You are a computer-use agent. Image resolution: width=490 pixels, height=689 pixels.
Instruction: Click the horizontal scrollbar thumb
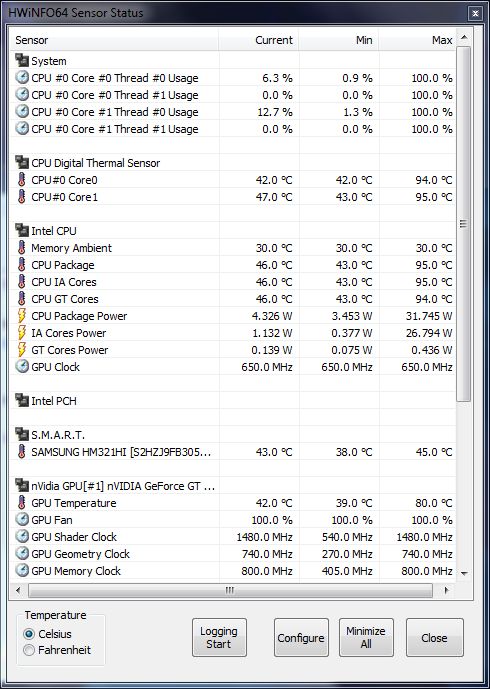click(x=230, y=590)
